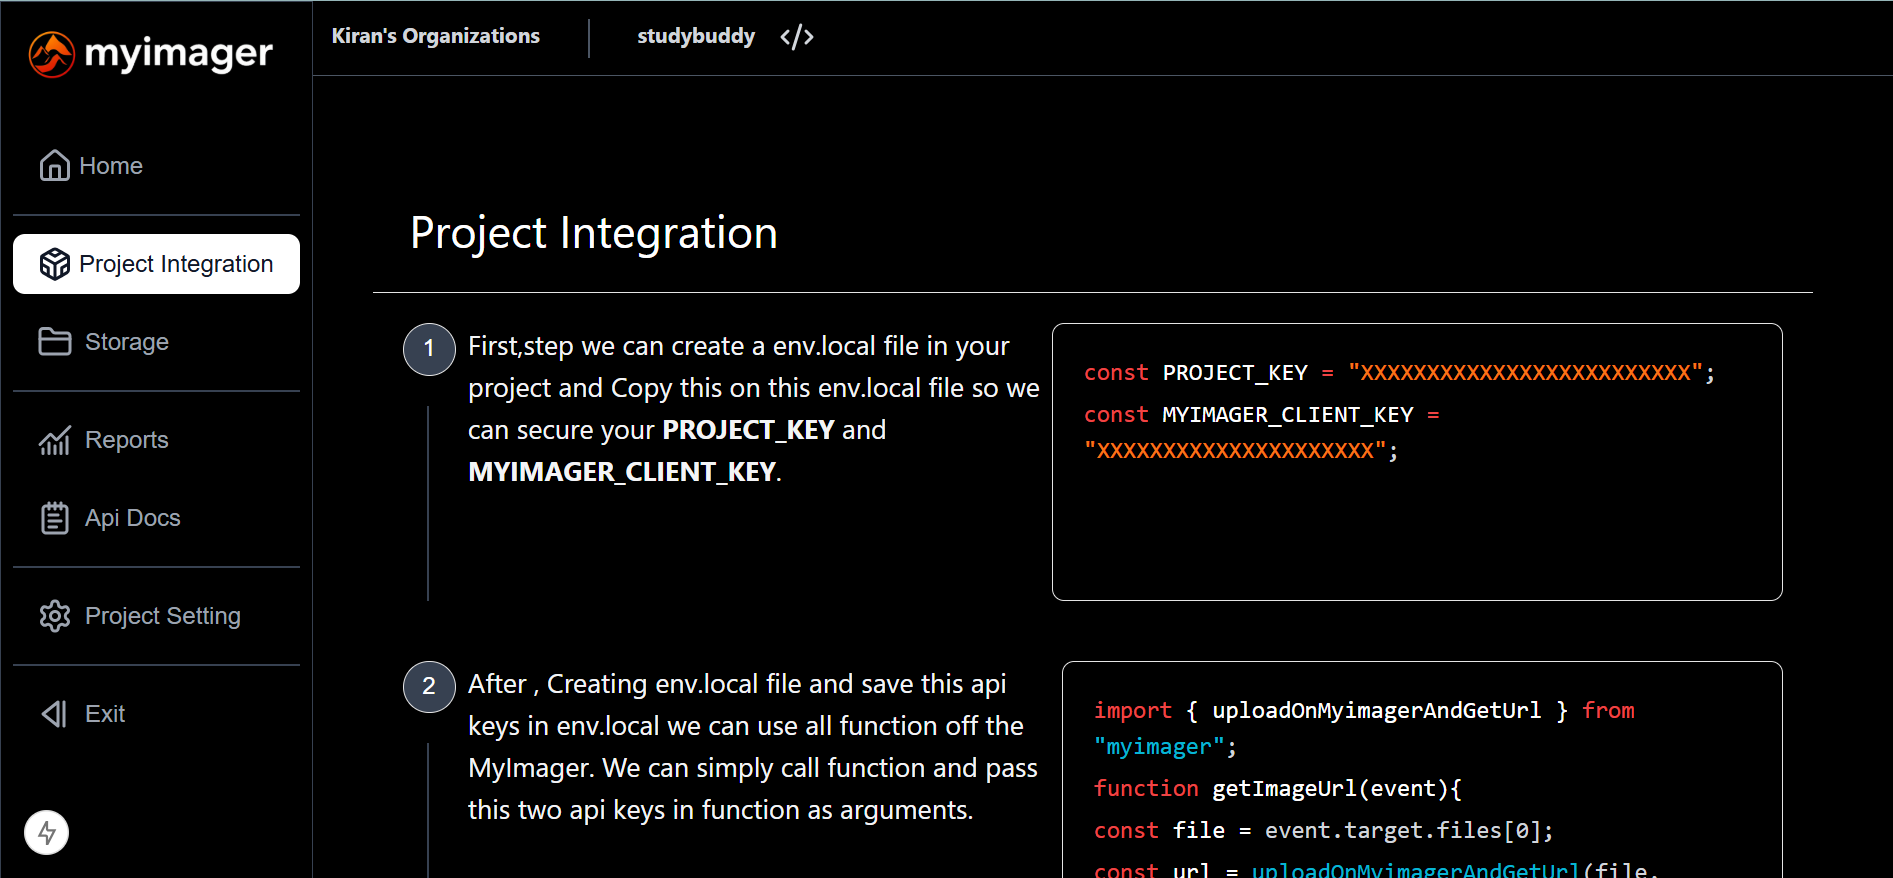Click the Storage folder icon
The width and height of the screenshot is (1893, 878).
pos(54,342)
